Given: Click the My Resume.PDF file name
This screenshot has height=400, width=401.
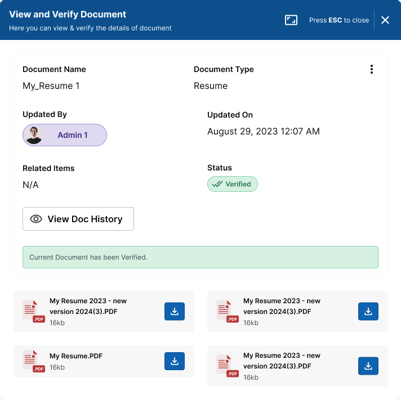Looking at the screenshot, I should (76, 356).
